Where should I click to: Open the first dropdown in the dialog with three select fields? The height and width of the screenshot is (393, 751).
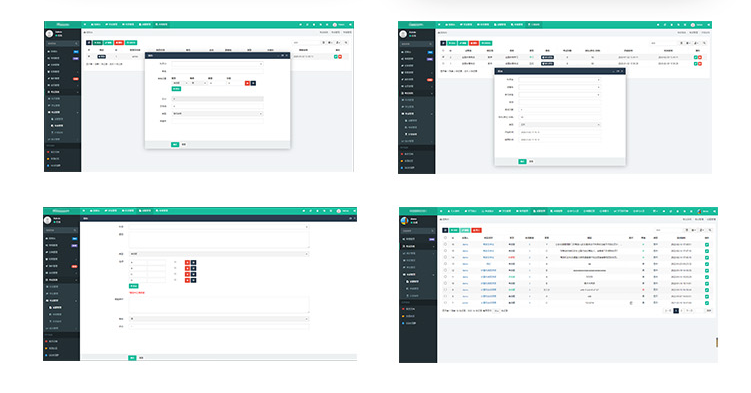(559, 80)
